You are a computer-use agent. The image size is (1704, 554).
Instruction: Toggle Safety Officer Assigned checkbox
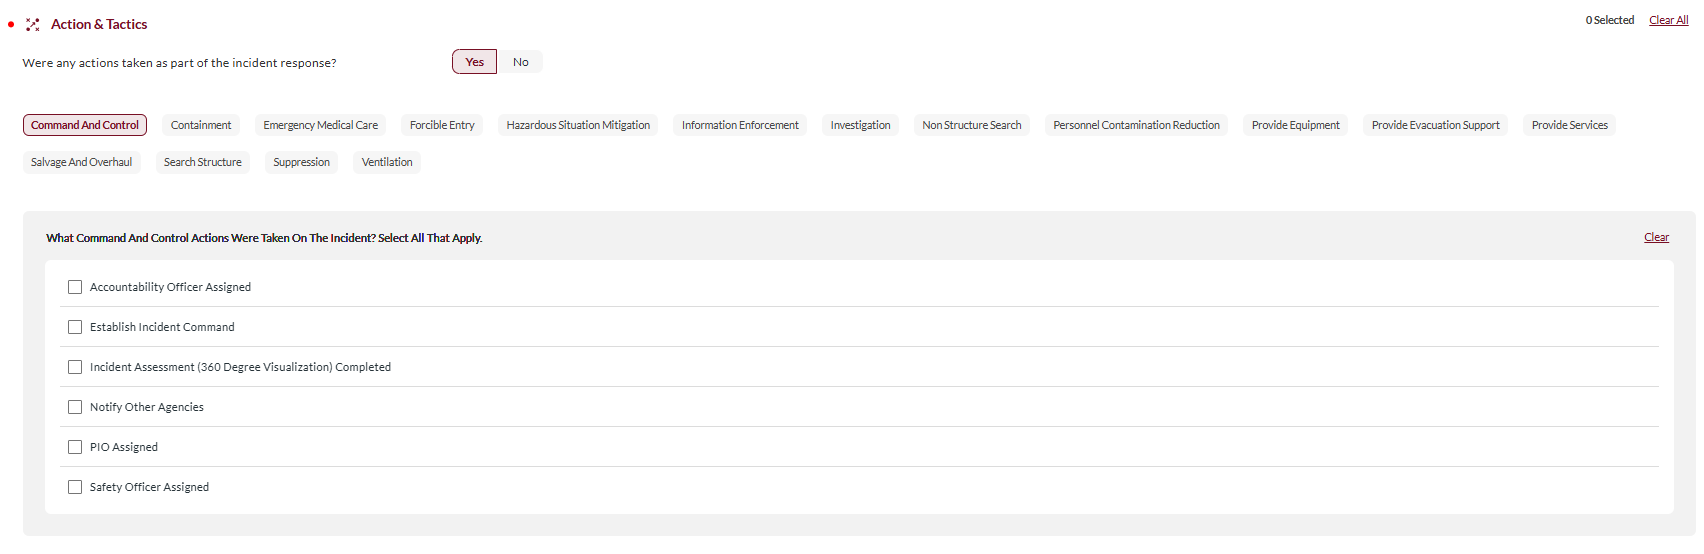tap(75, 487)
